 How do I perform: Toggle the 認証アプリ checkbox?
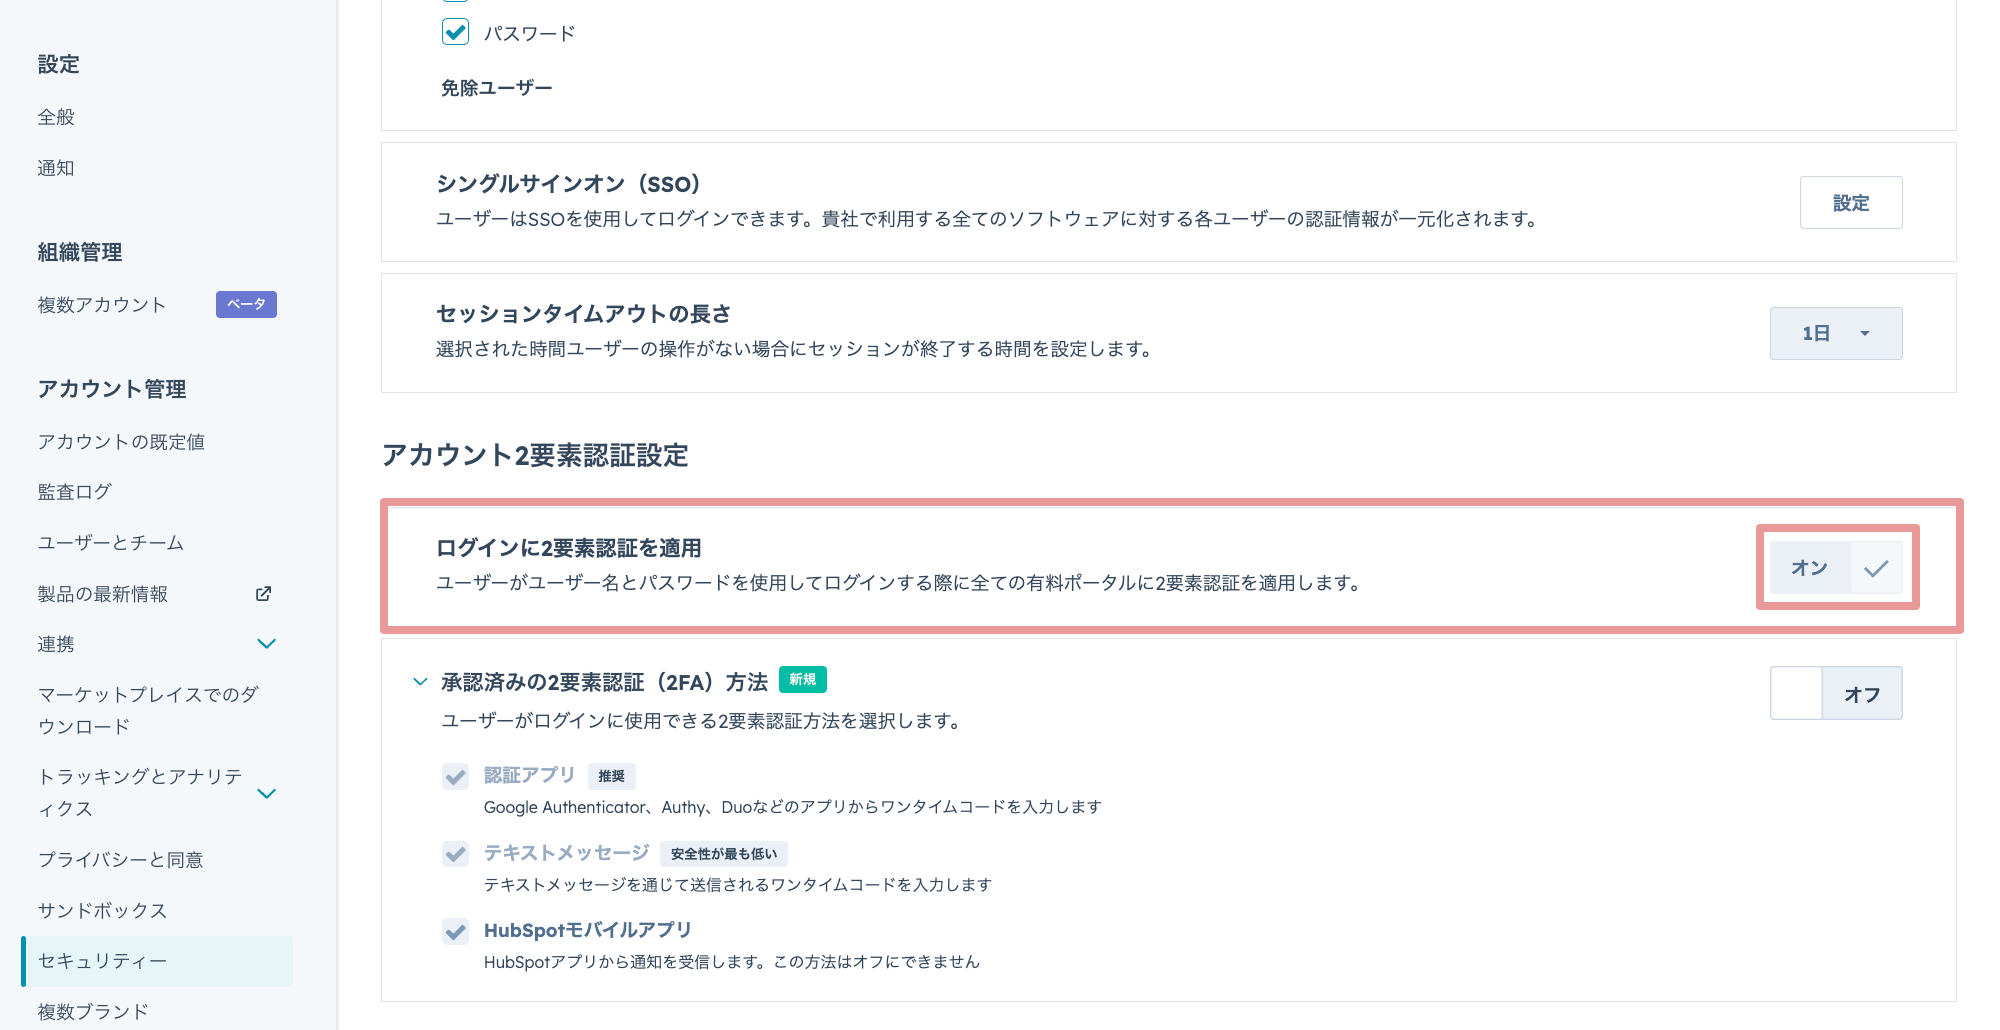pos(456,777)
